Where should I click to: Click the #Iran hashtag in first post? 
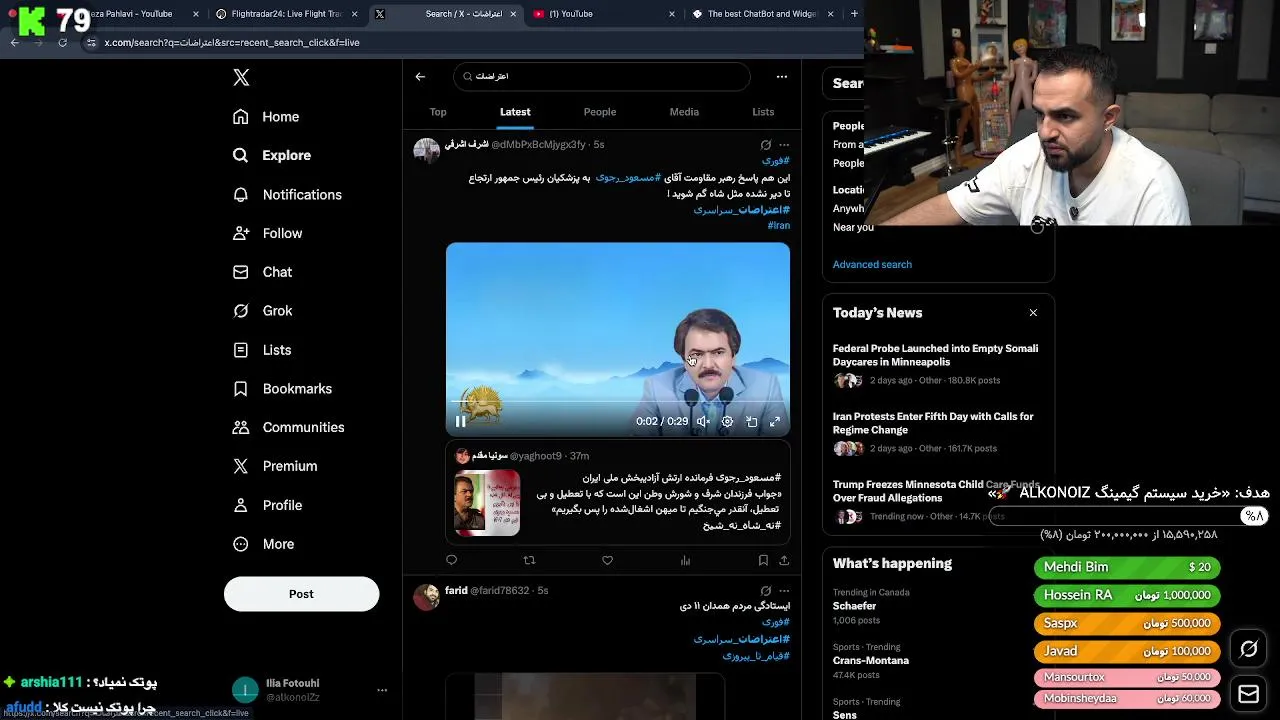pos(779,226)
